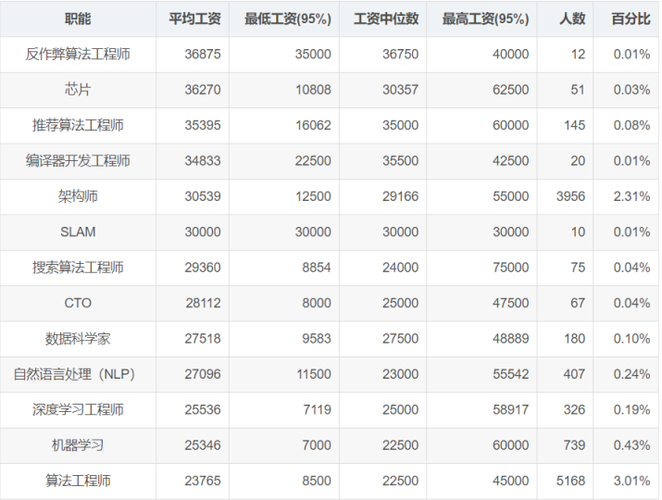This screenshot has height=500, width=662.
Task: Select the 深度学习工程师 row label
Action: (78, 410)
